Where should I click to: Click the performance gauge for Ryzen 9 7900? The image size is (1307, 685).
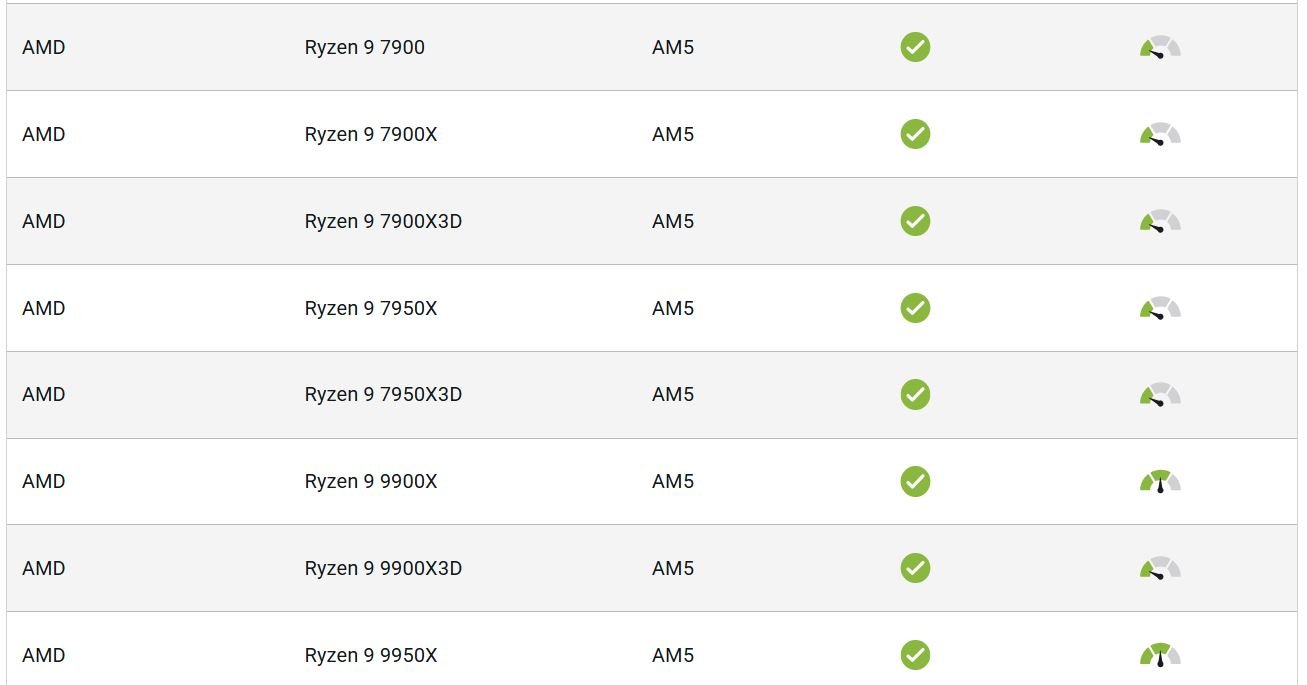1160,47
